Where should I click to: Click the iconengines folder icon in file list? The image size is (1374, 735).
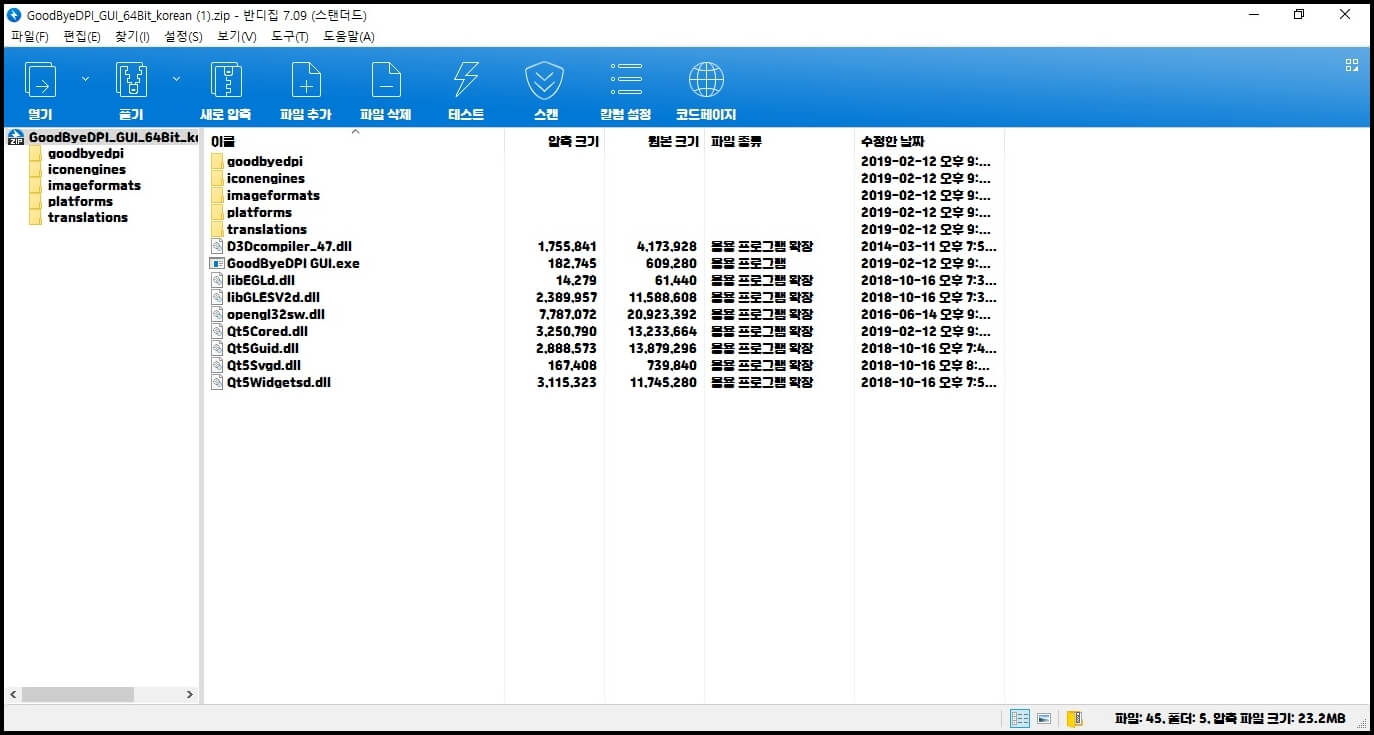point(218,178)
